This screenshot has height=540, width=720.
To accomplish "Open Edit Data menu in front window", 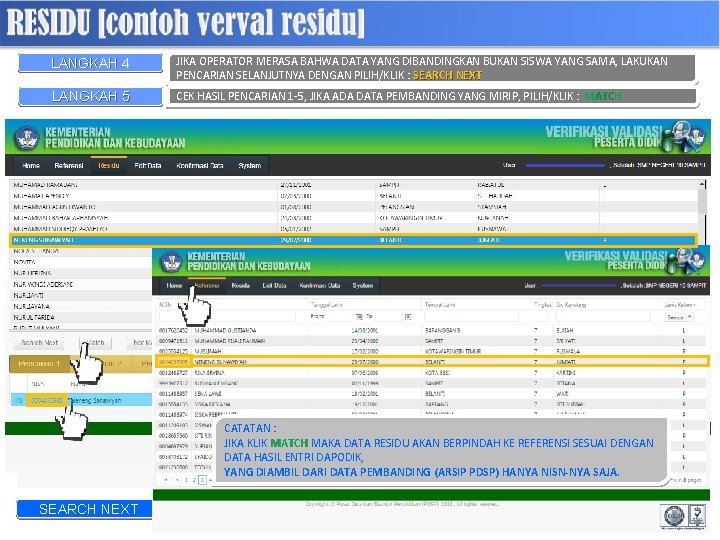I will [274, 286].
